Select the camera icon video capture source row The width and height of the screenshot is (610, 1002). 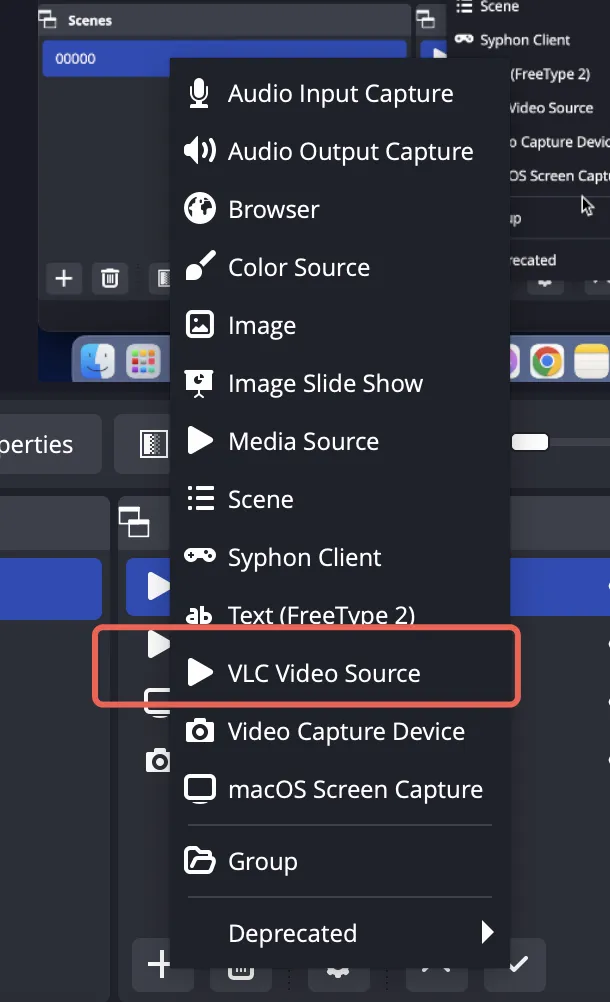[x=157, y=760]
